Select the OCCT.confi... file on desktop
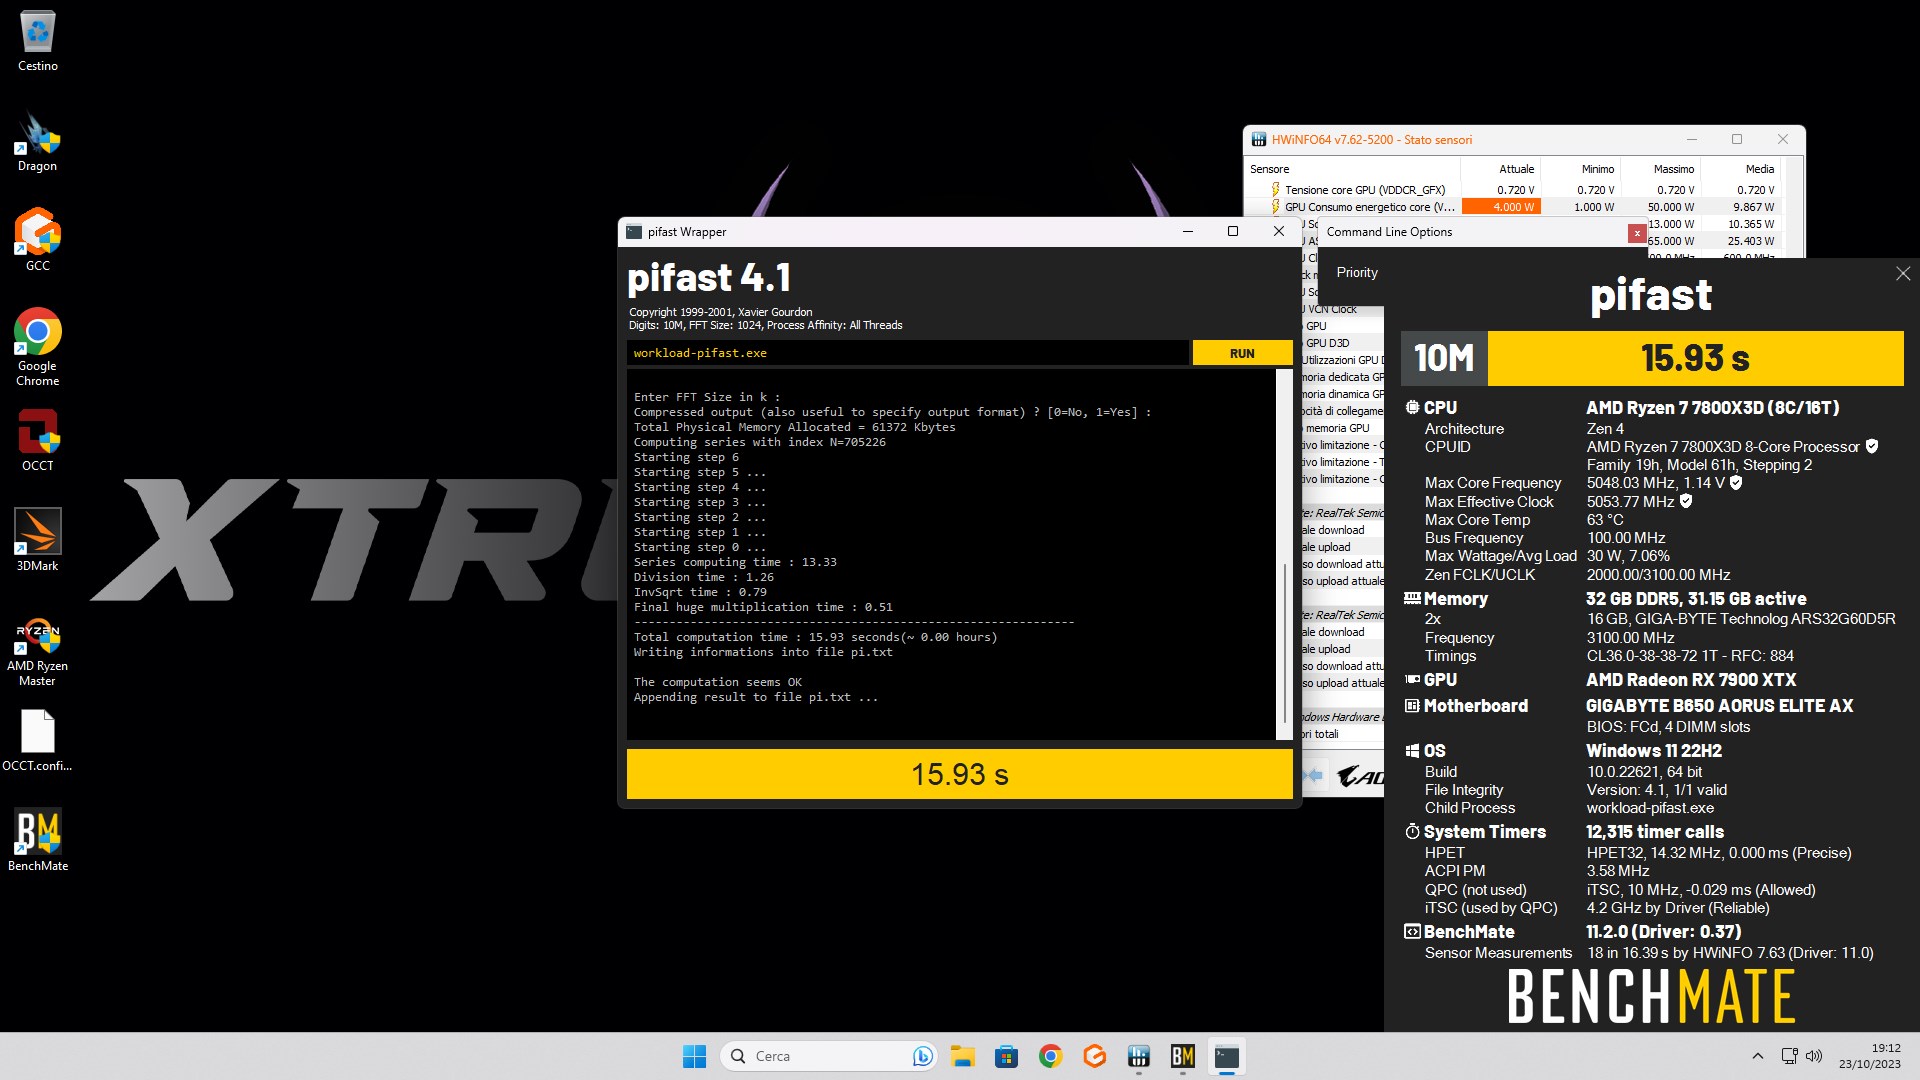The height and width of the screenshot is (1080, 1920). 37,741
